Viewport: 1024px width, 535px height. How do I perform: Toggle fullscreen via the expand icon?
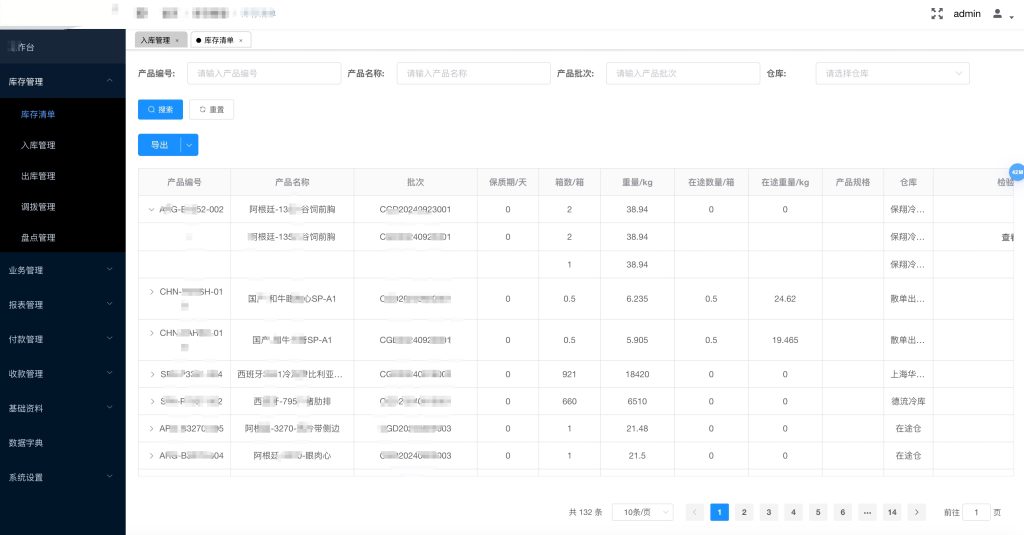[937, 14]
